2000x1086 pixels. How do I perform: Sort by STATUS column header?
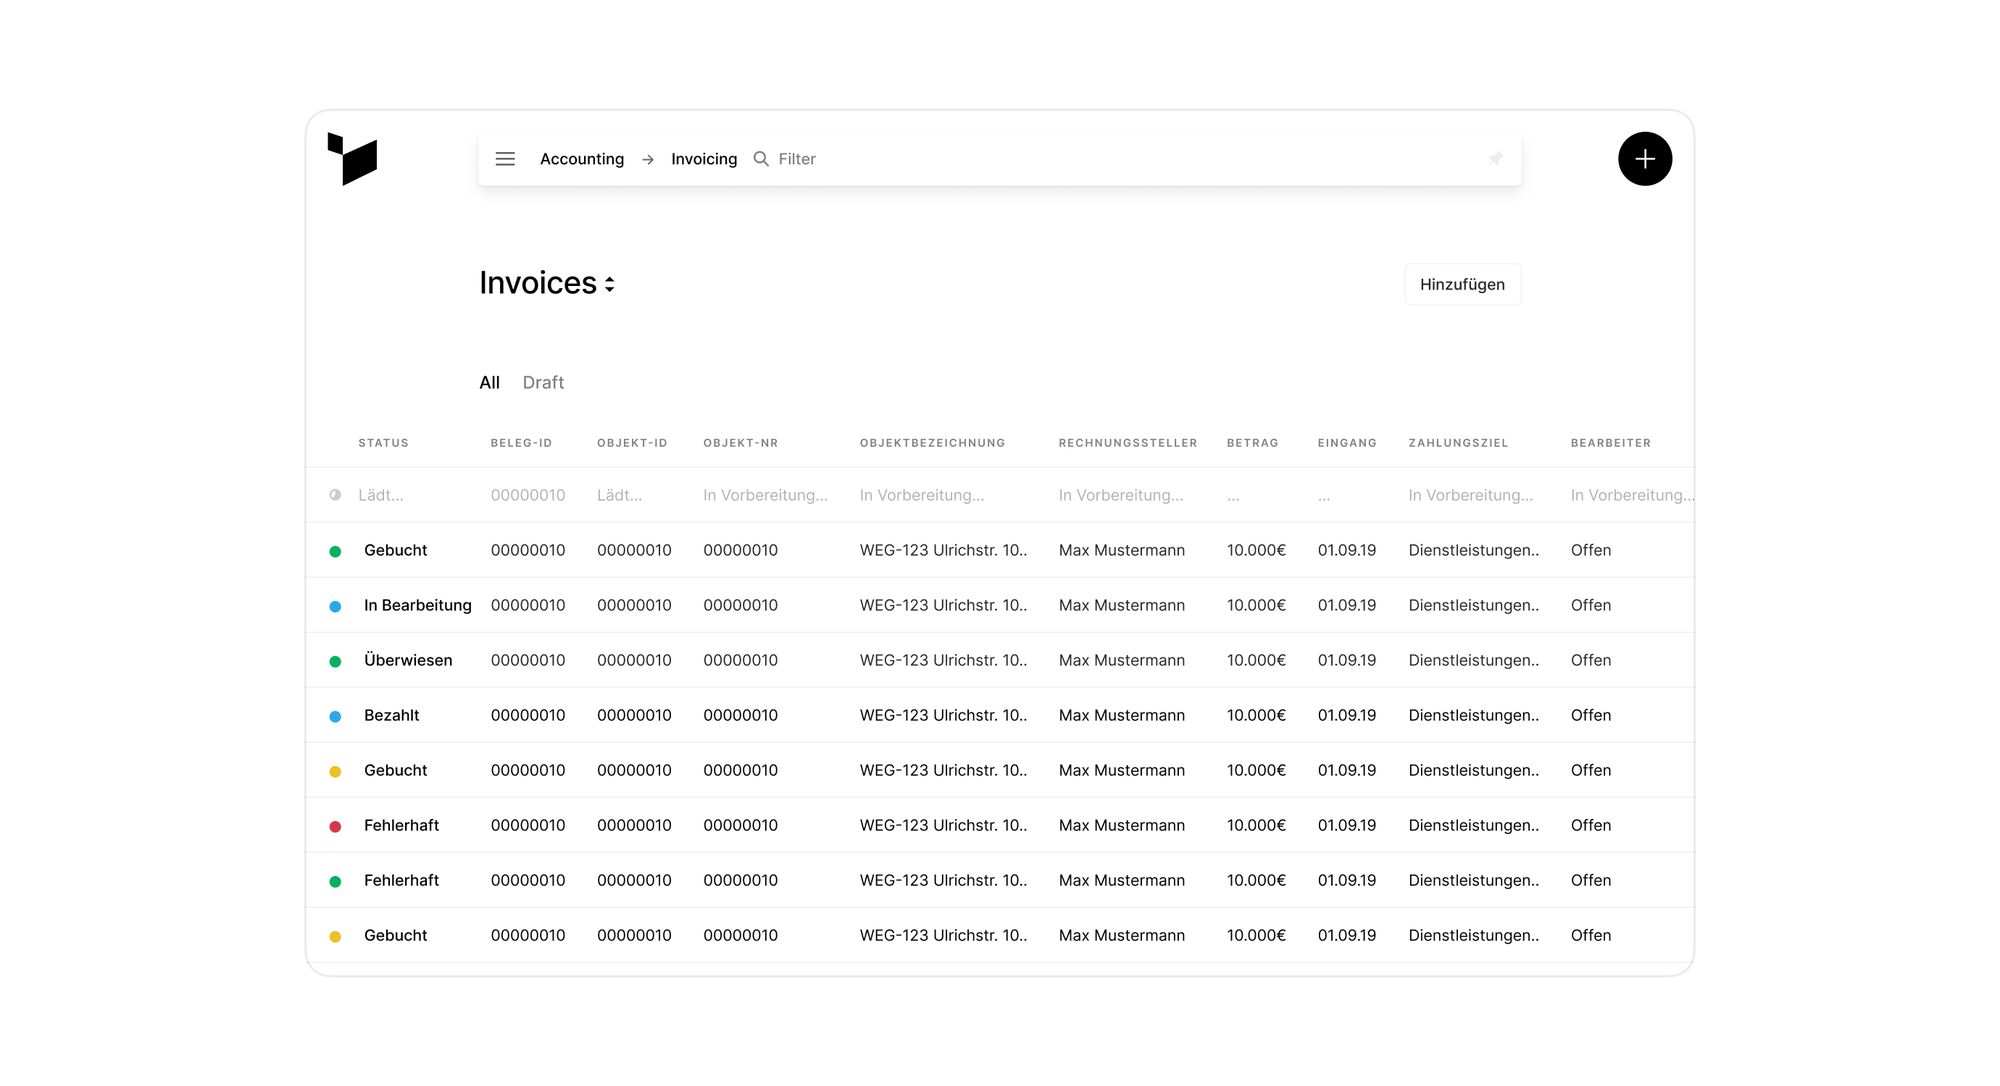click(383, 443)
